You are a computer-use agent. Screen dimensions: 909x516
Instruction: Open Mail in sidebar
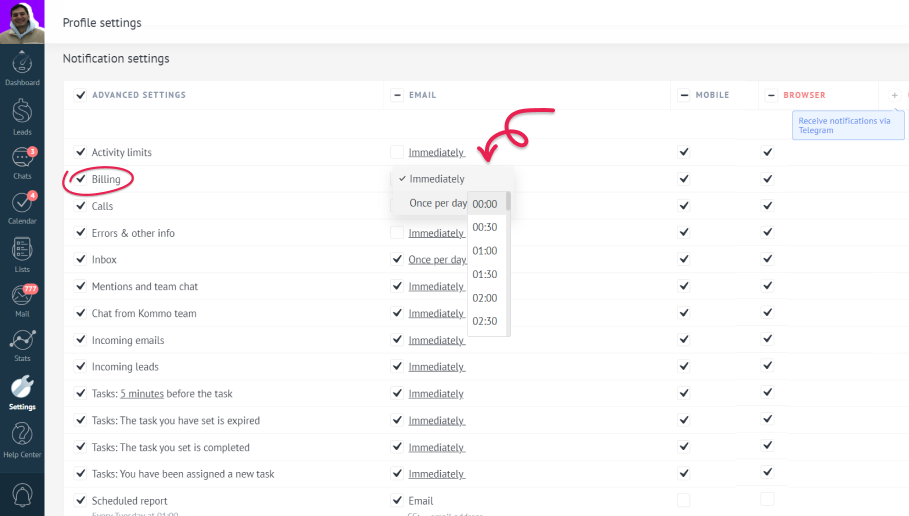pyautogui.click(x=22, y=300)
